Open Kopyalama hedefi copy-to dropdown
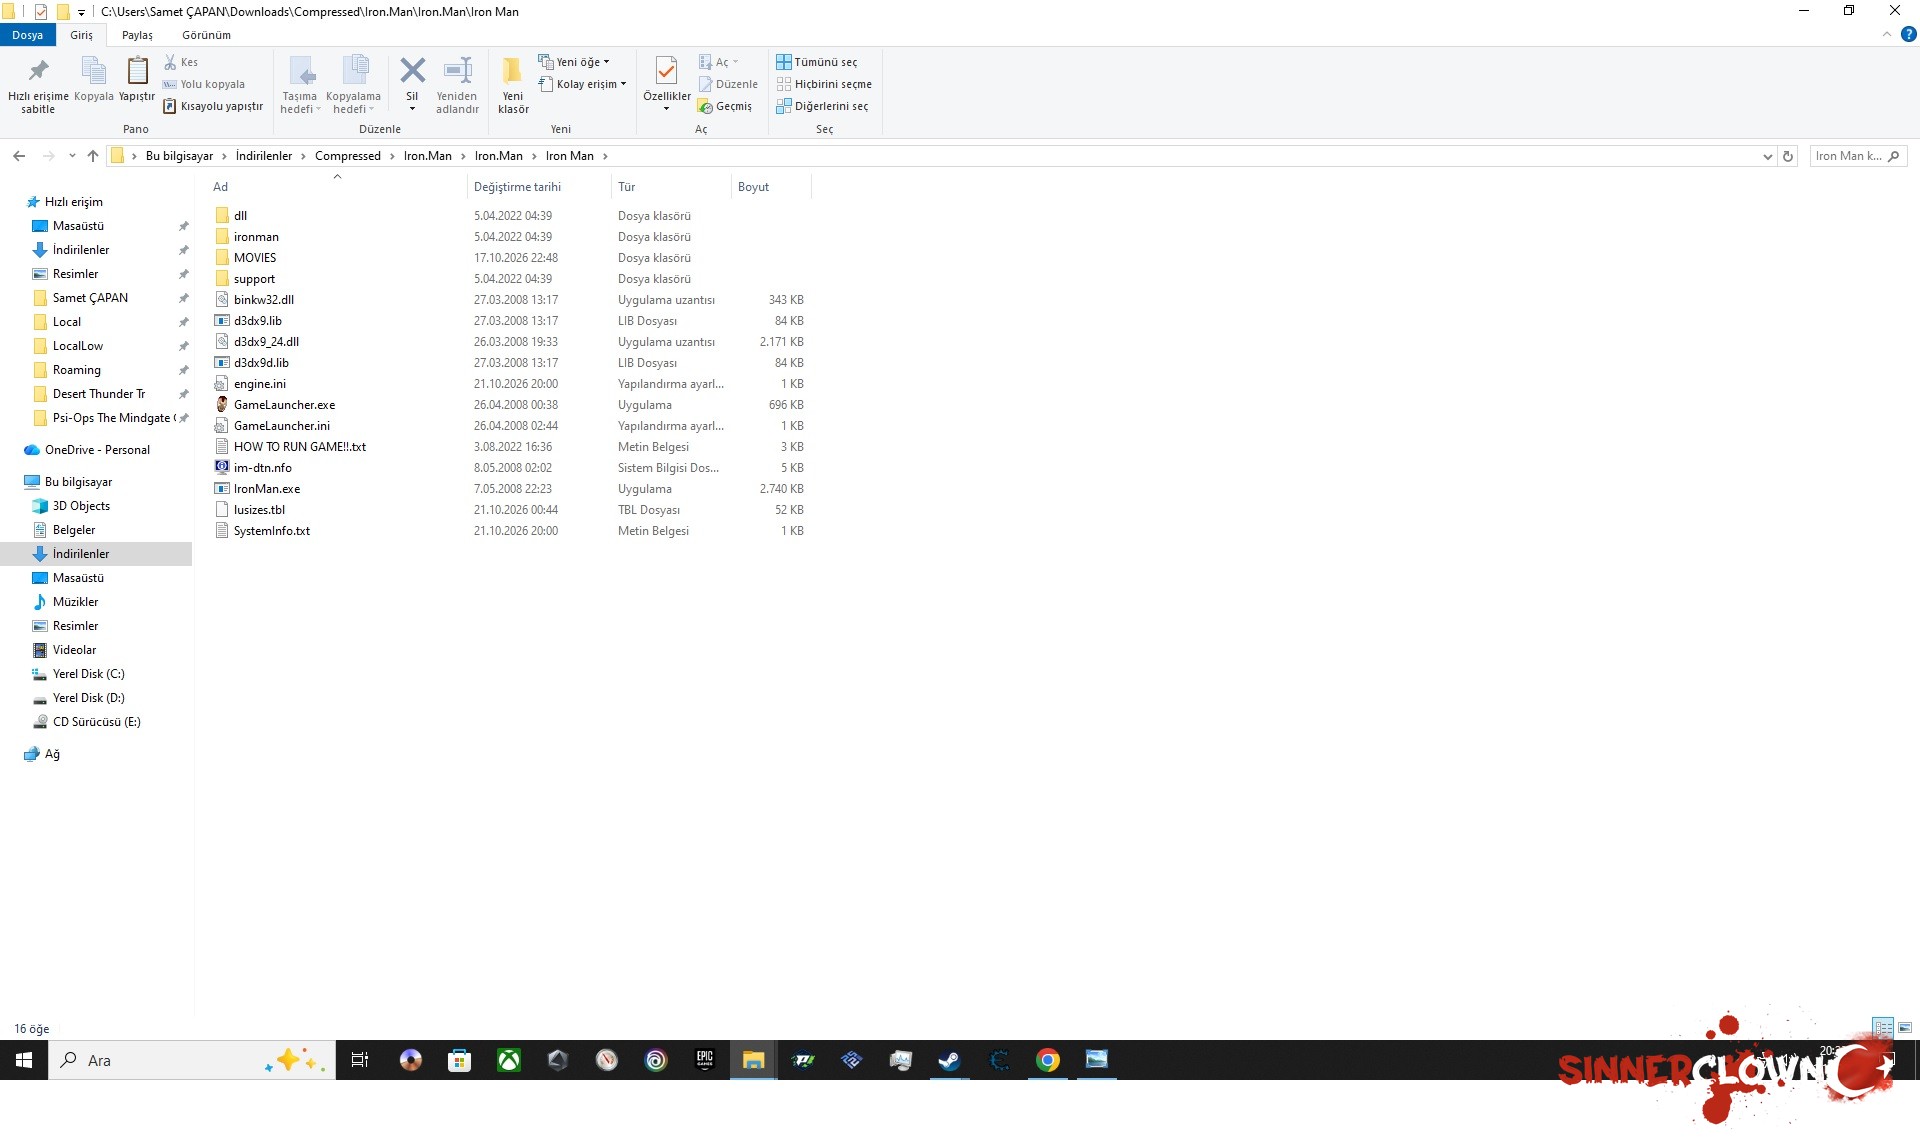 (x=353, y=85)
